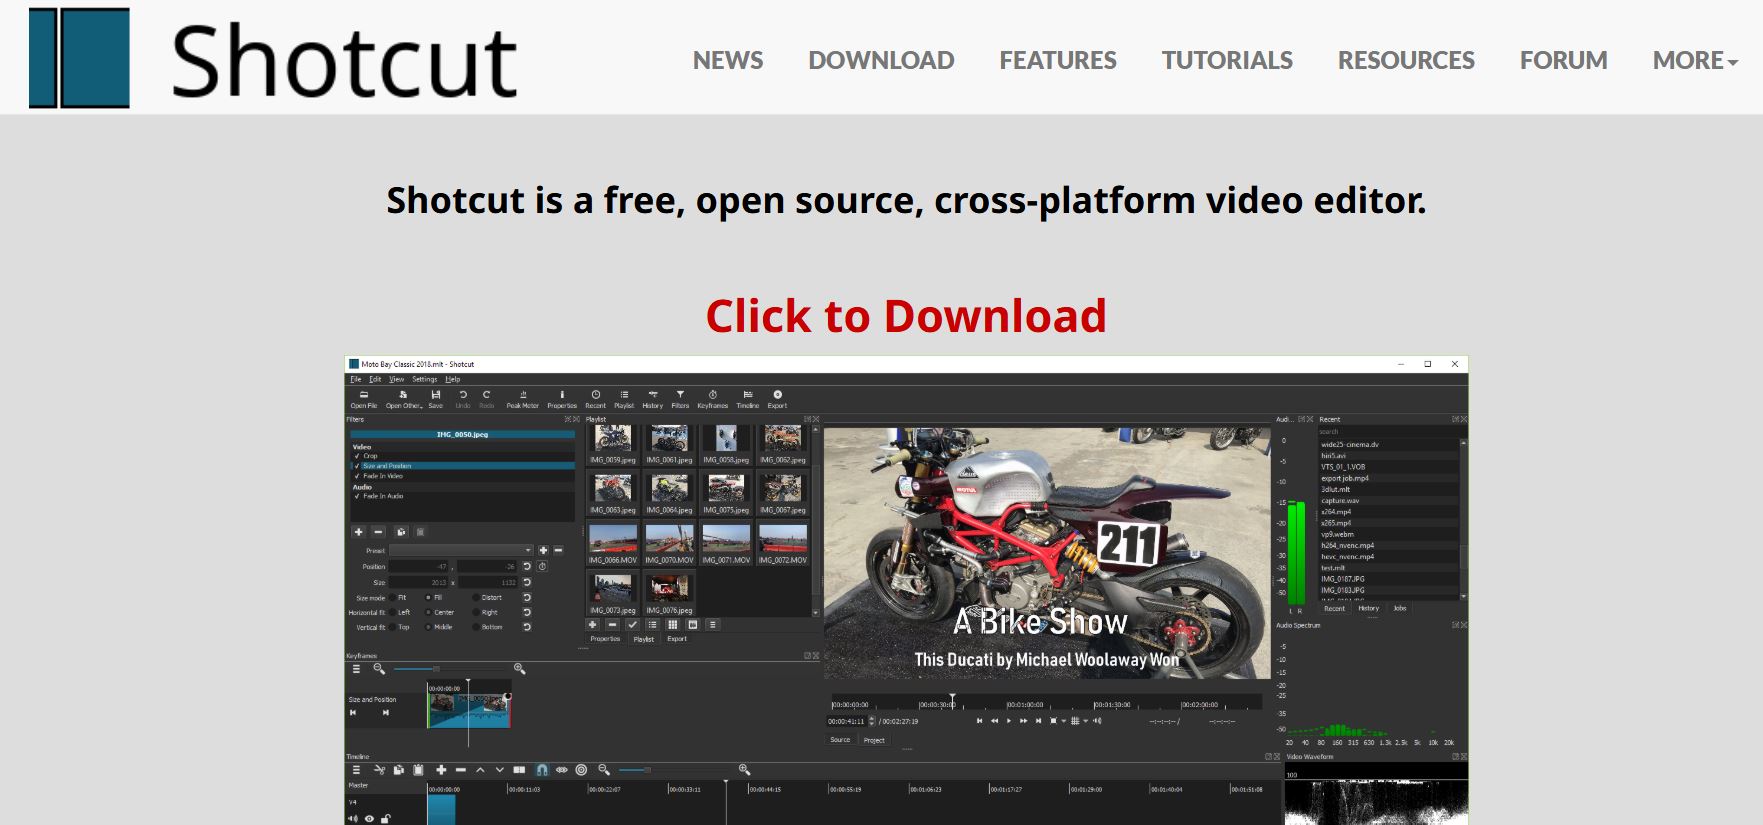Select capture.wav in the Recent list
Image resolution: width=1763 pixels, height=825 pixels.
(1388, 501)
